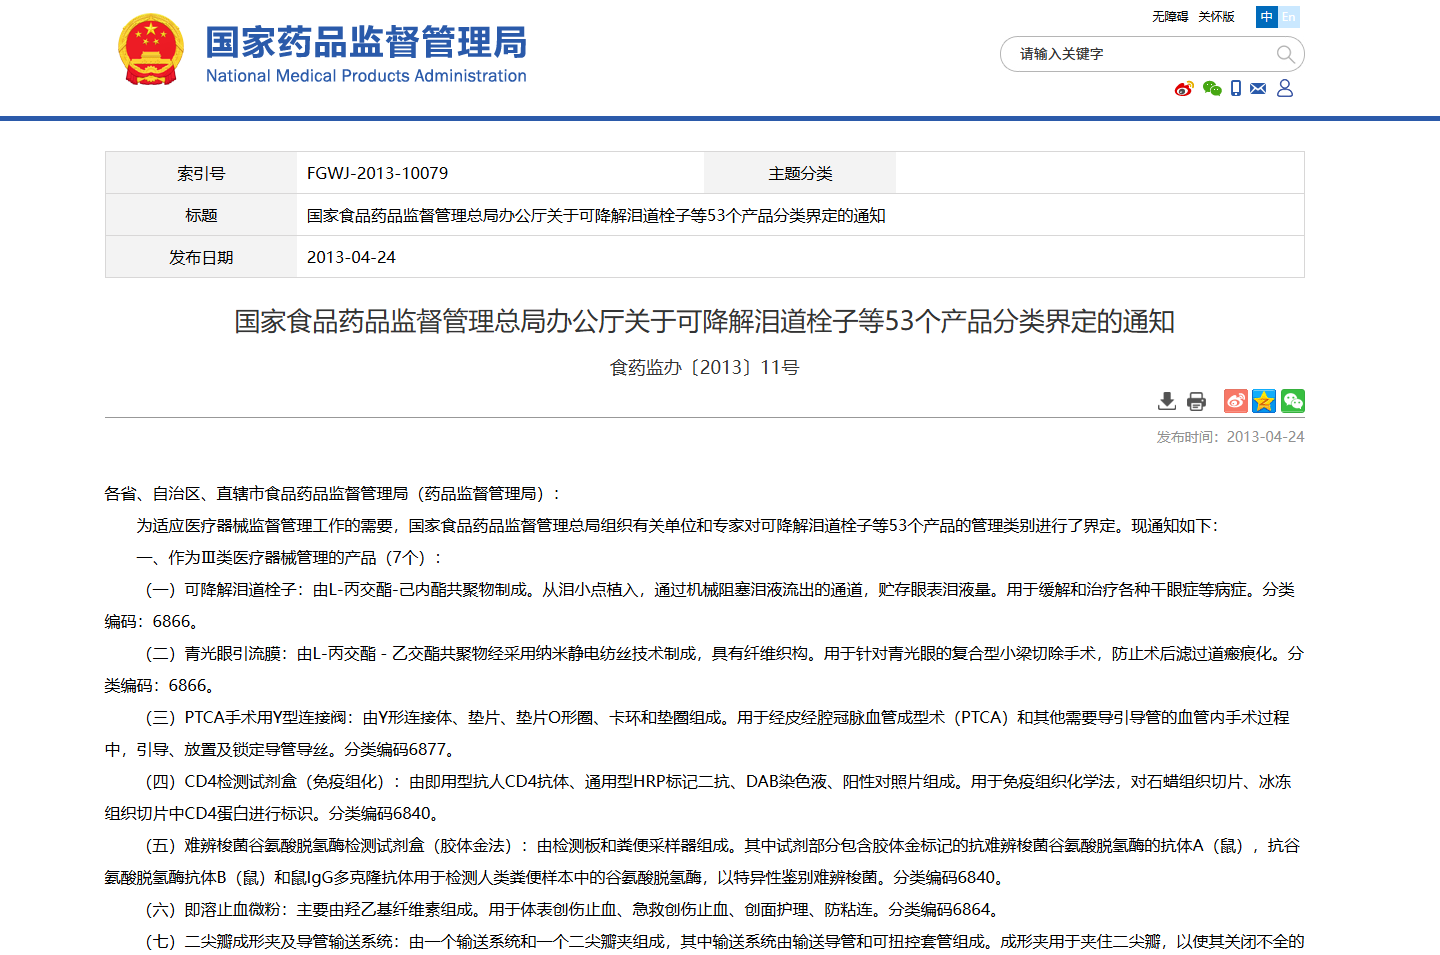1440x955 pixels.
Task: Click the search magnifier icon
Action: tap(1286, 54)
